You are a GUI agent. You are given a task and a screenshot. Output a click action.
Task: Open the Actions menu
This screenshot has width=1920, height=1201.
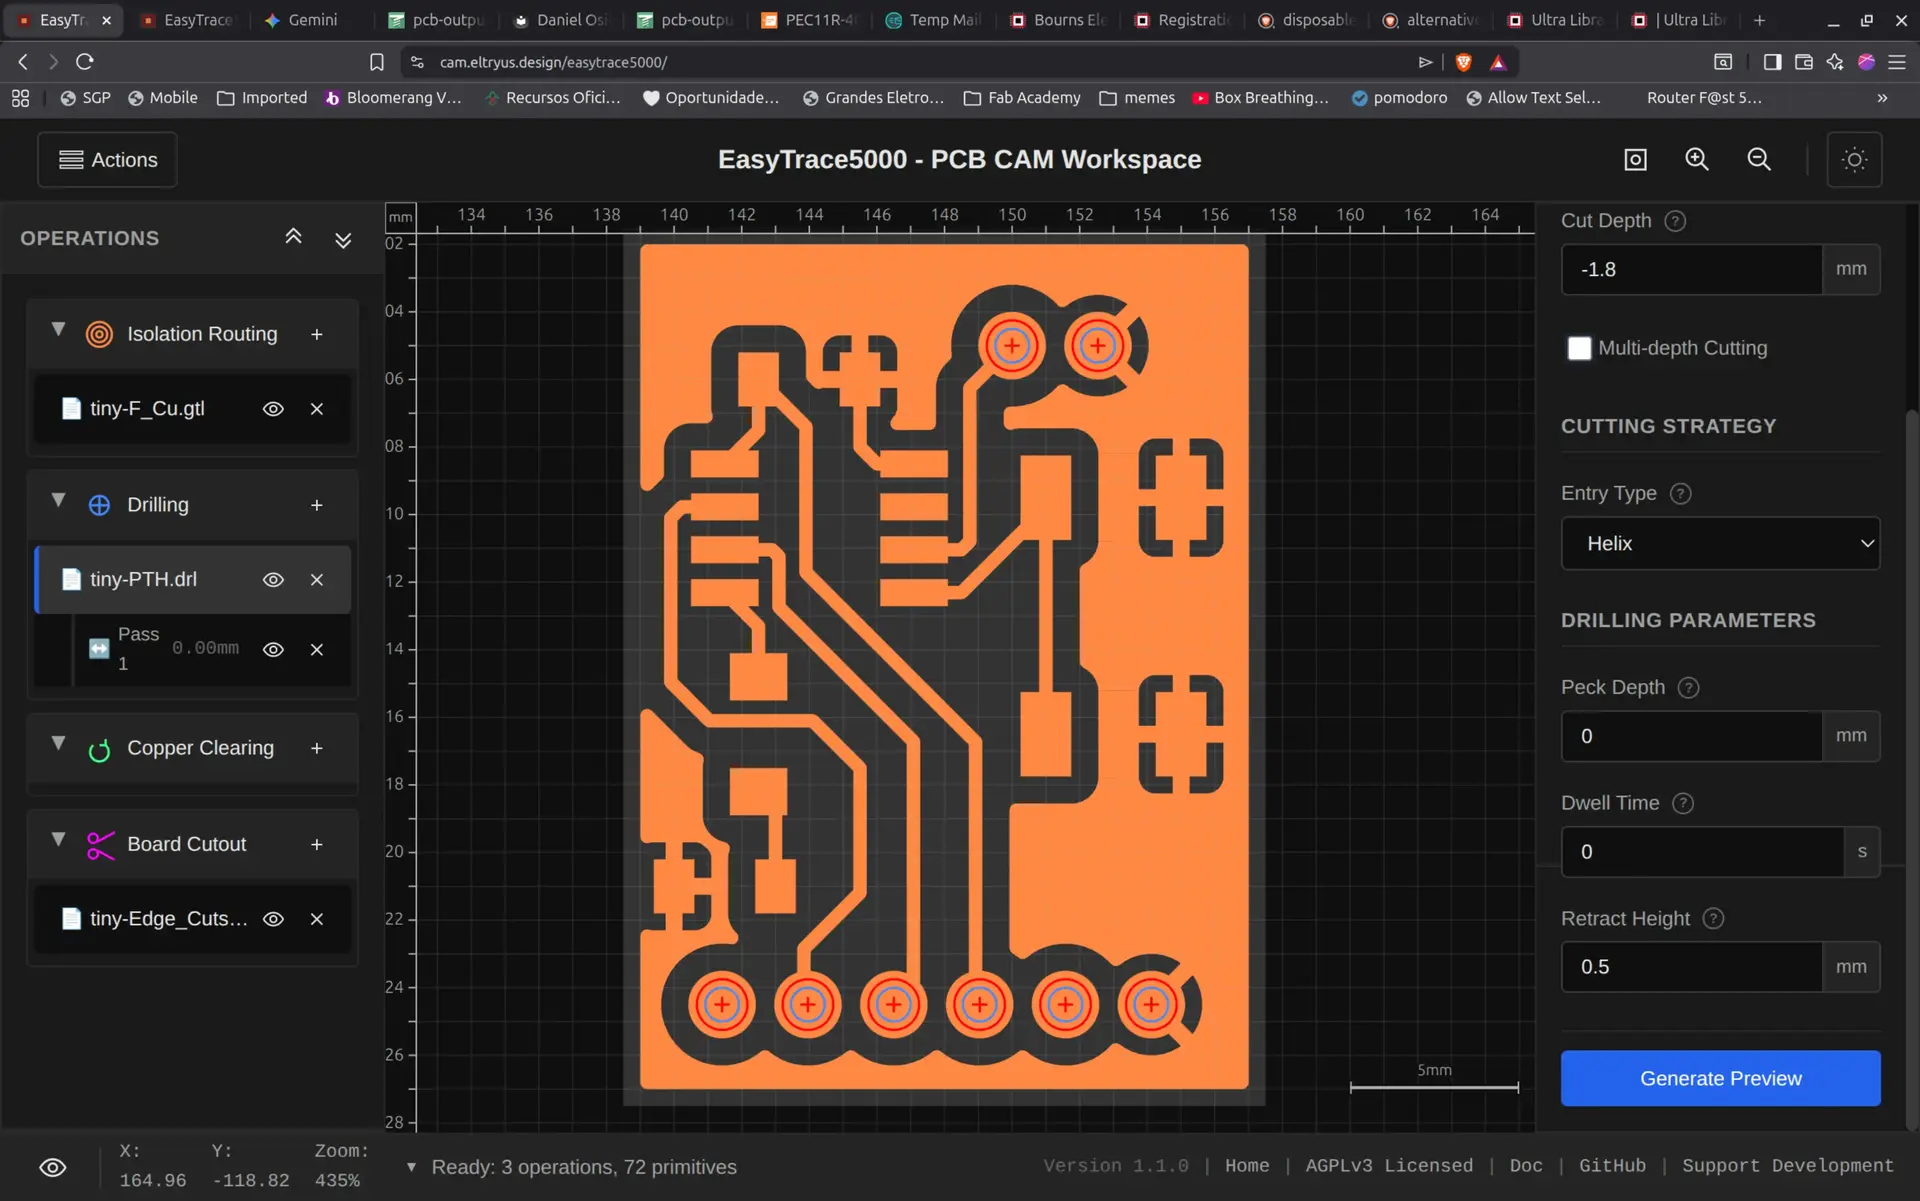coord(108,160)
